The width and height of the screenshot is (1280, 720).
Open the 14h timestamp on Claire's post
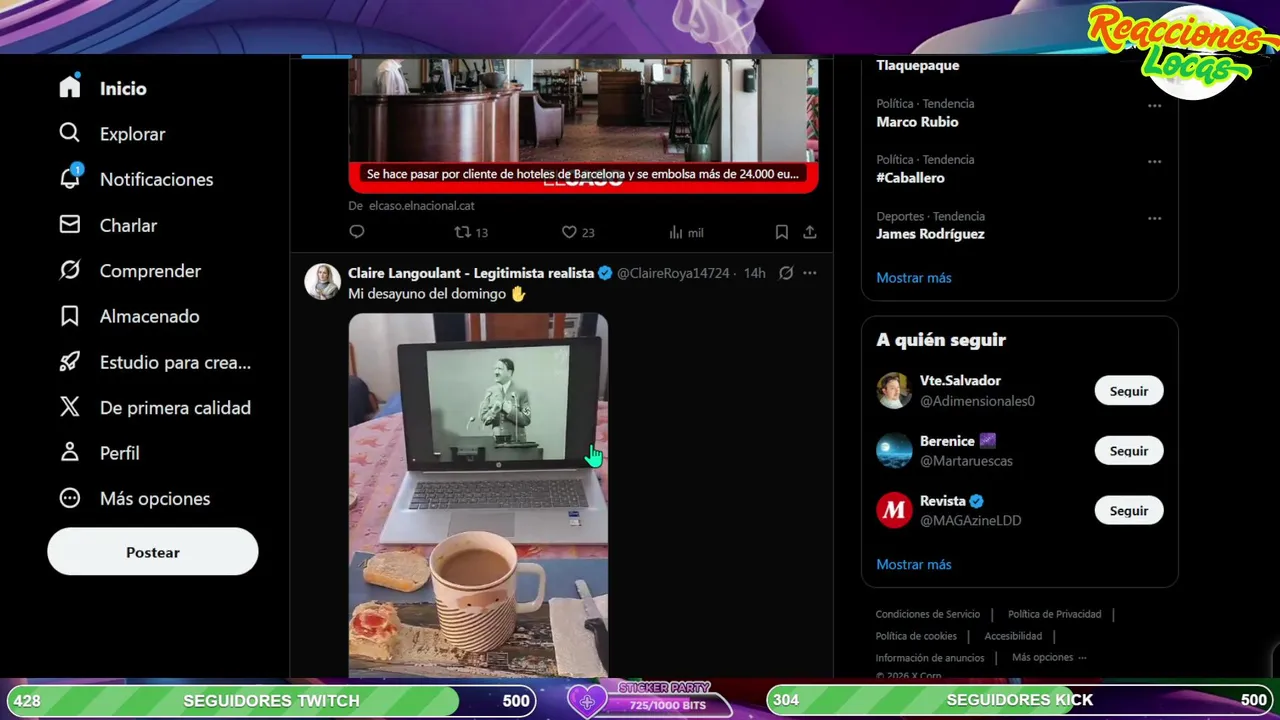pos(755,273)
